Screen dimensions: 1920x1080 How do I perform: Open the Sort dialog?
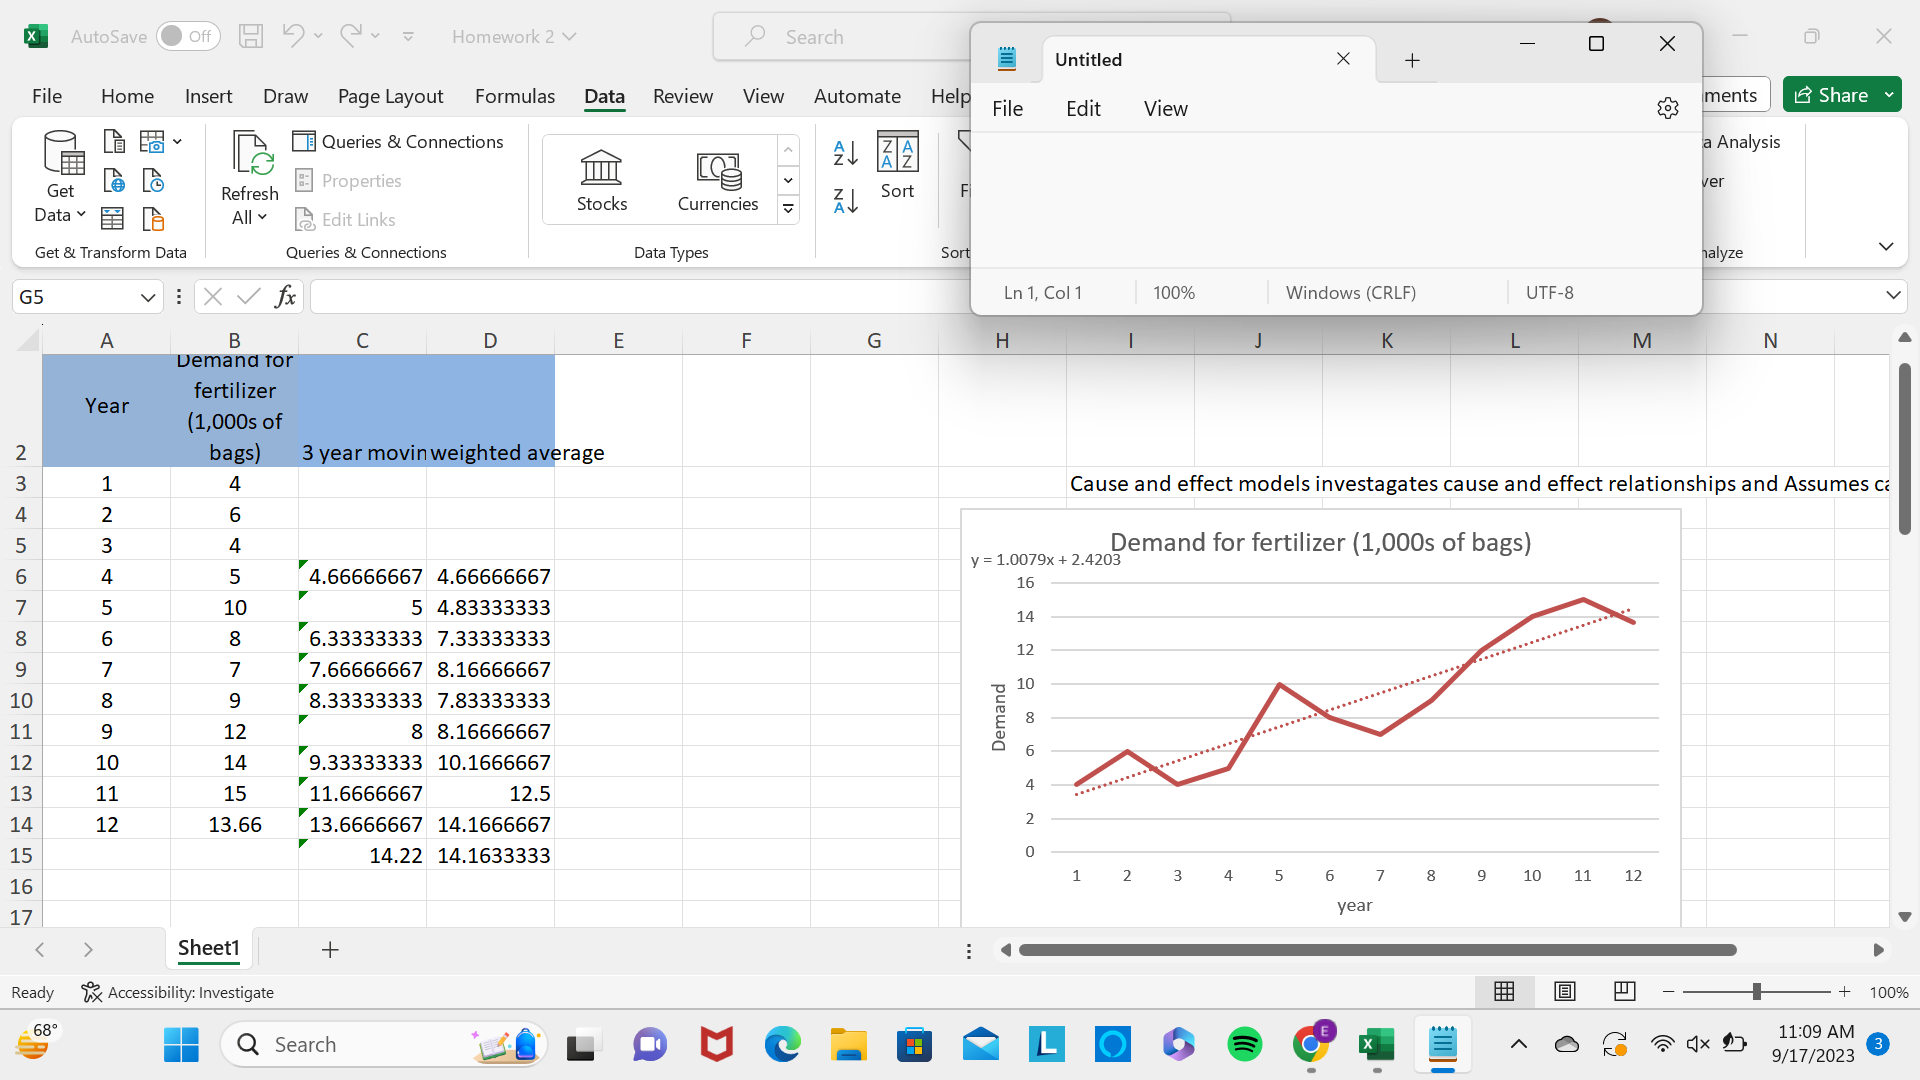click(897, 165)
